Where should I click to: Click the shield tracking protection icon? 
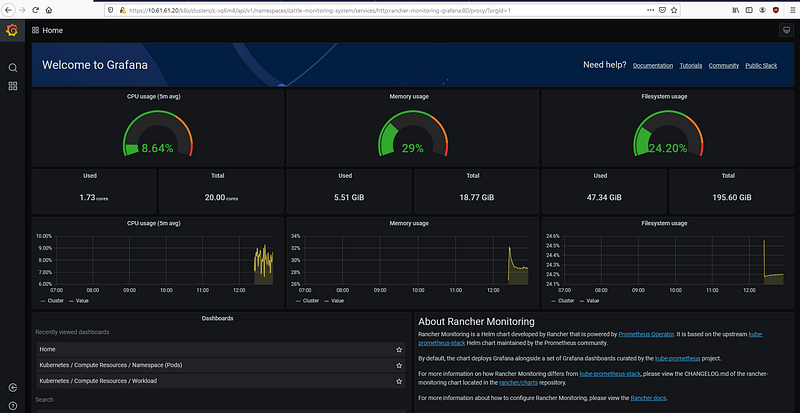click(112, 10)
